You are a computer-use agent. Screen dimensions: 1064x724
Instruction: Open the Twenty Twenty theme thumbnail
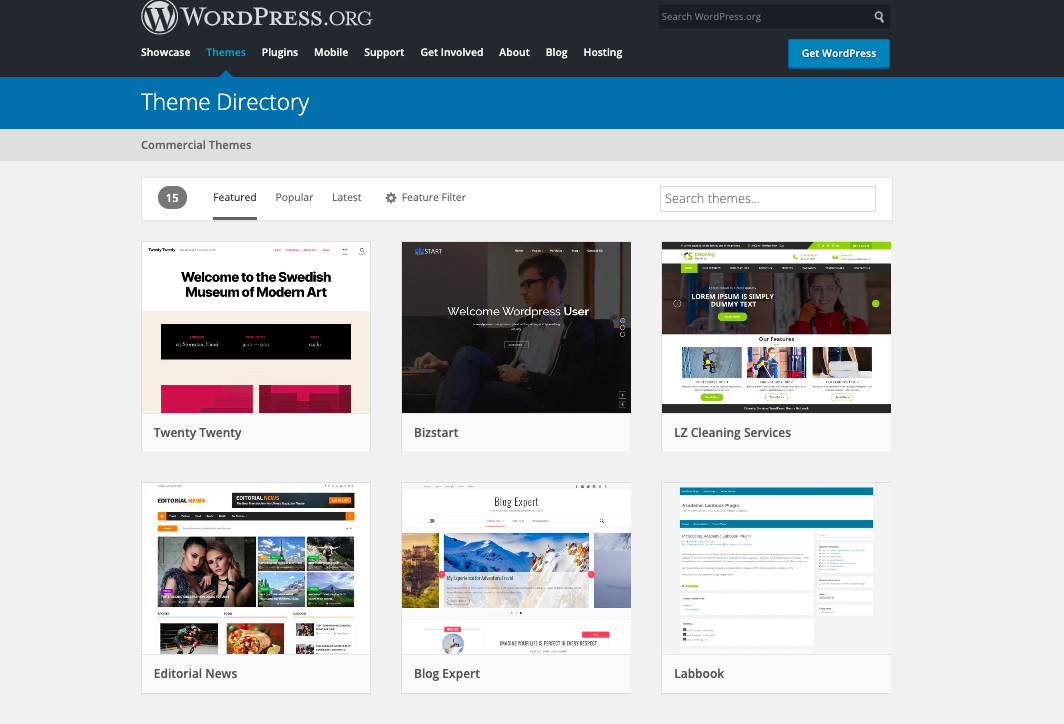tap(256, 328)
